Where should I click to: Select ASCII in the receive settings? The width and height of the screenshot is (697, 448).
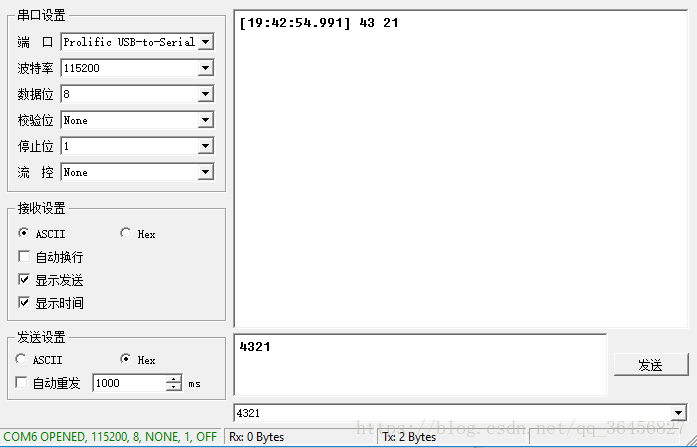pyautogui.click(x=41, y=233)
